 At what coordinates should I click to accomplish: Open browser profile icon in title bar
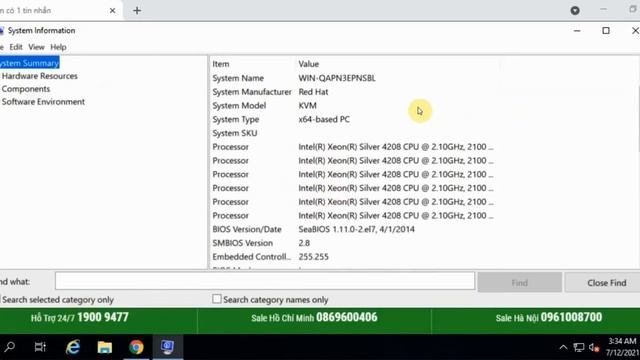(575, 11)
